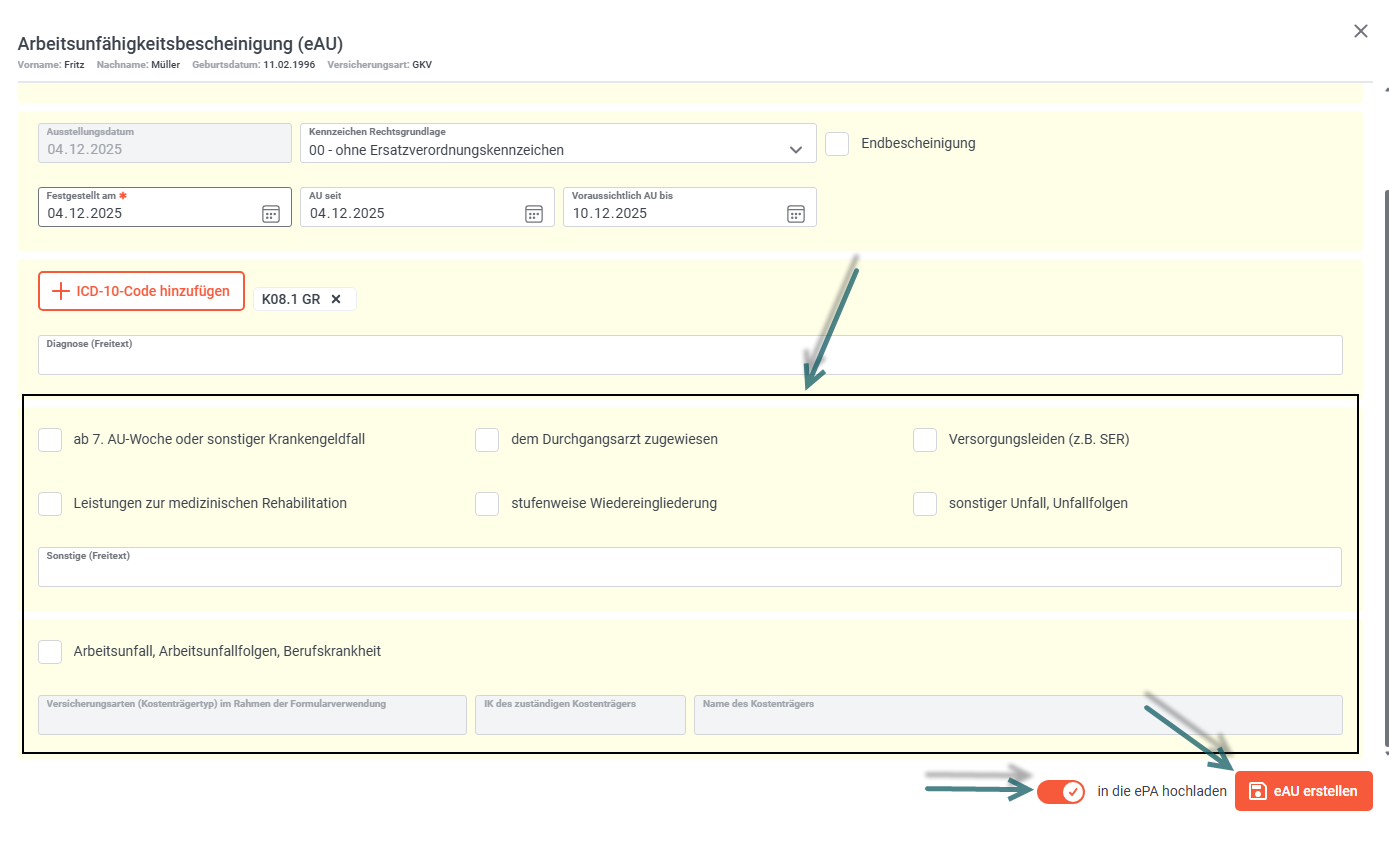Viewport: 1389px width, 841px height.
Task: Focus the Sonstige (Freitext) input
Action: tap(690, 571)
